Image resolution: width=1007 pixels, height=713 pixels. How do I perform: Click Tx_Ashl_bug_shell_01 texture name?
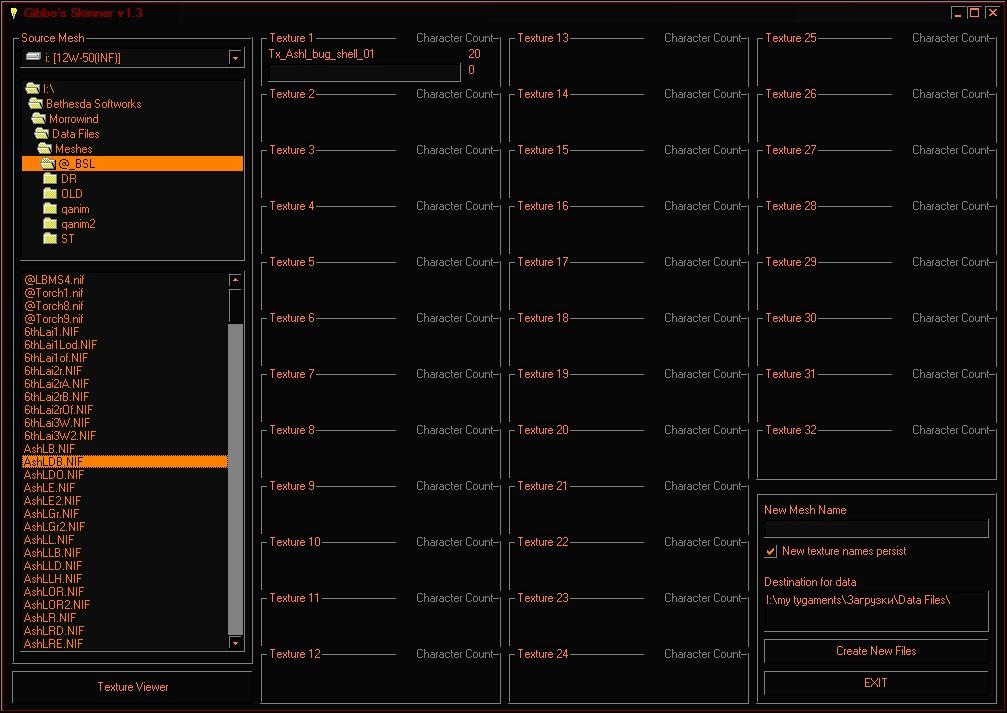coord(321,55)
